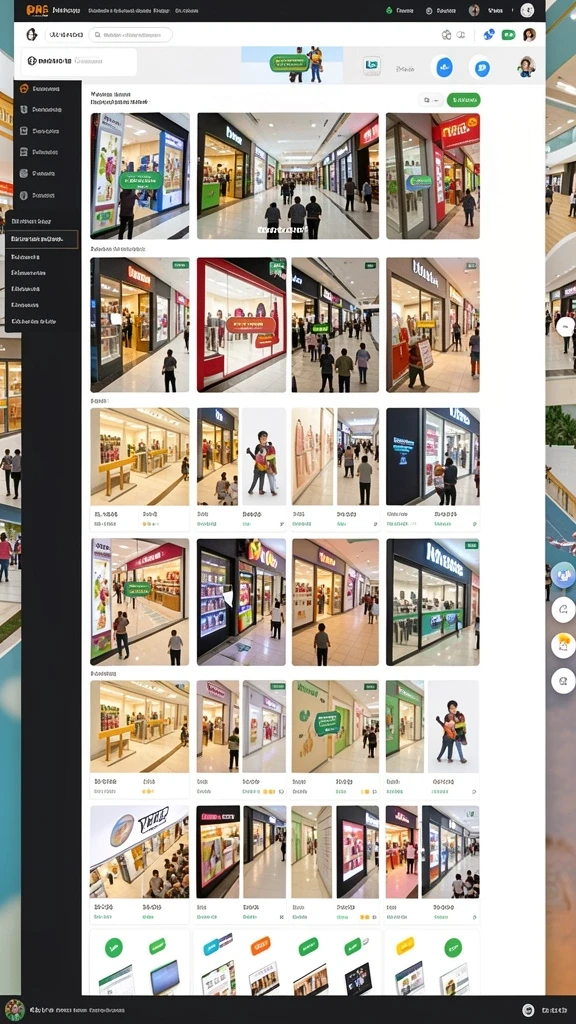Viewport: 576px width, 1024px height.
Task: Click the green square icon beside blue round buttons
Action: point(372,65)
